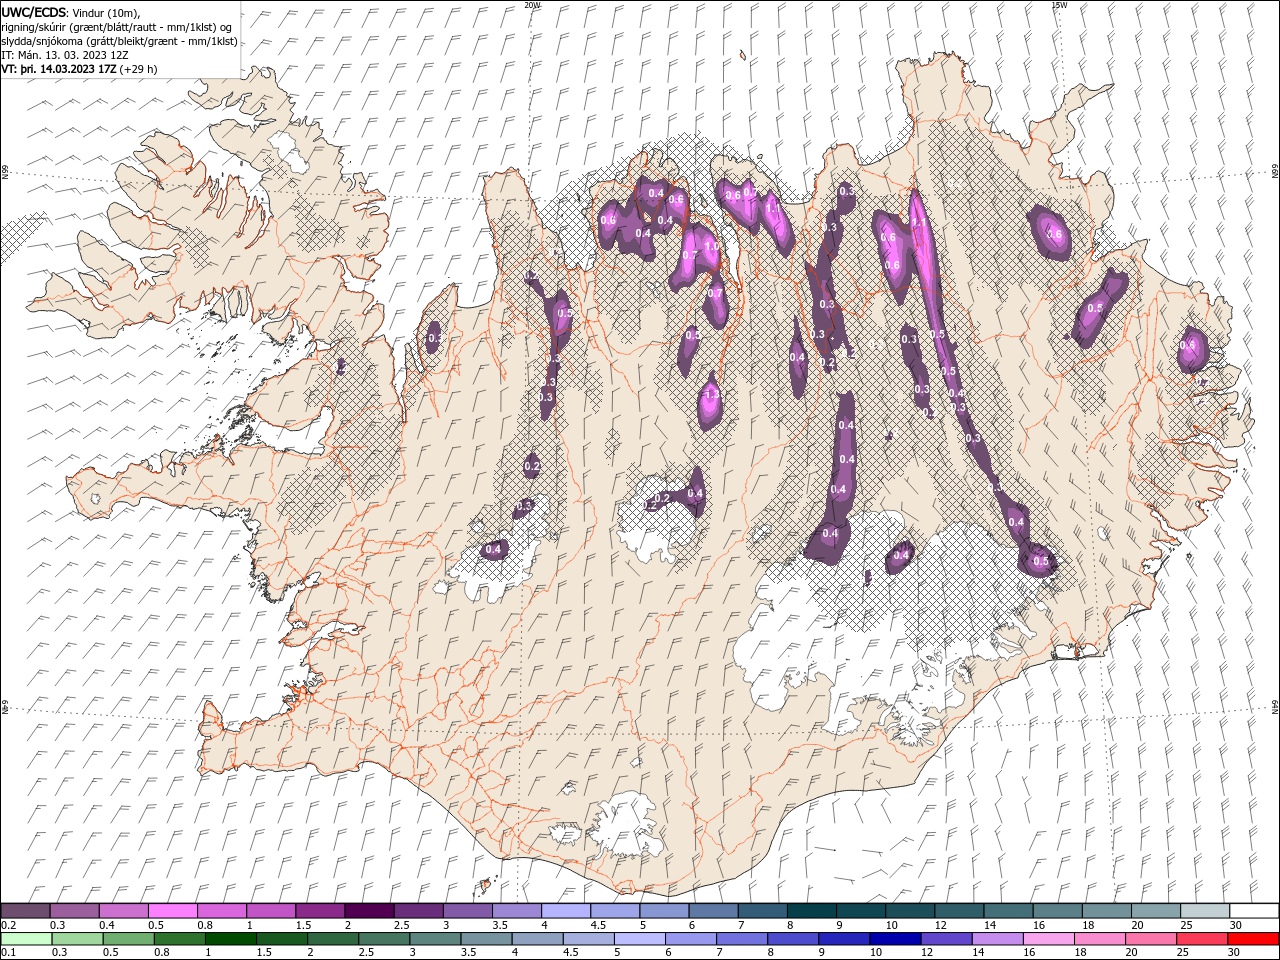Viewport: 1280px width, 960px height.
Task: Click the lavender swatch labeled 4 in upper scale
Action: click(566, 911)
